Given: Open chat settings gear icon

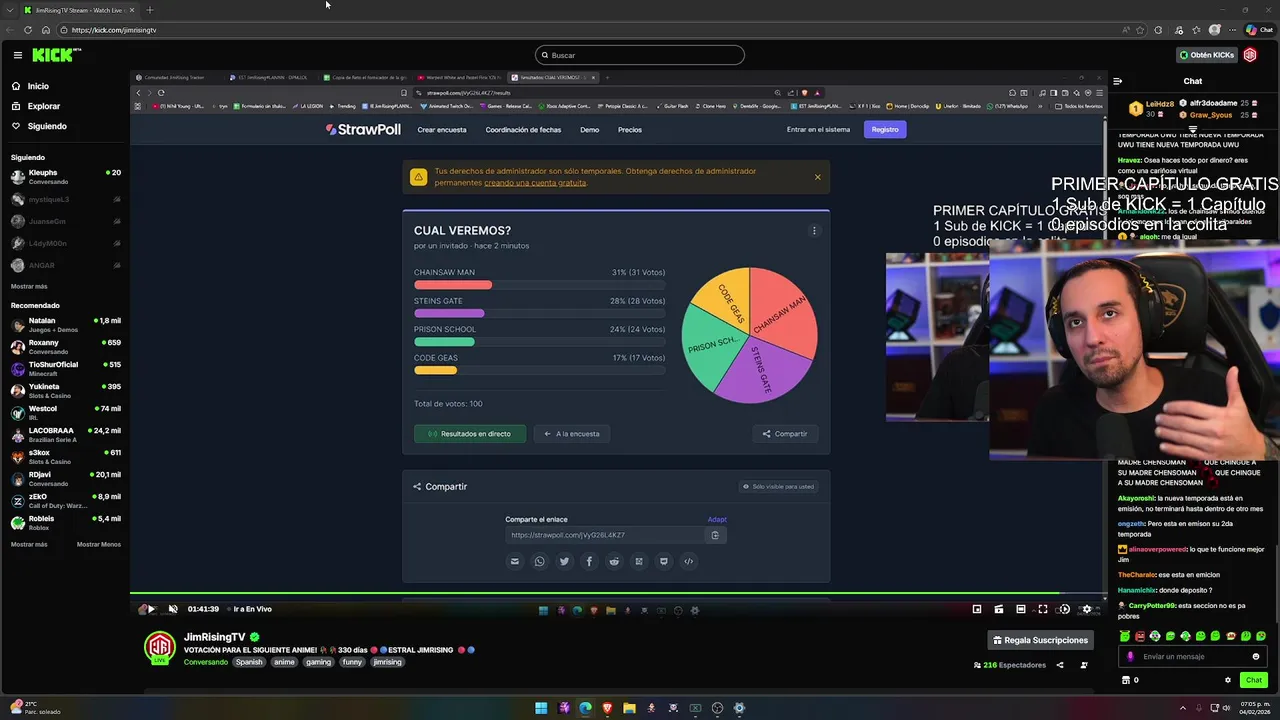Looking at the screenshot, I should 1228,680.
